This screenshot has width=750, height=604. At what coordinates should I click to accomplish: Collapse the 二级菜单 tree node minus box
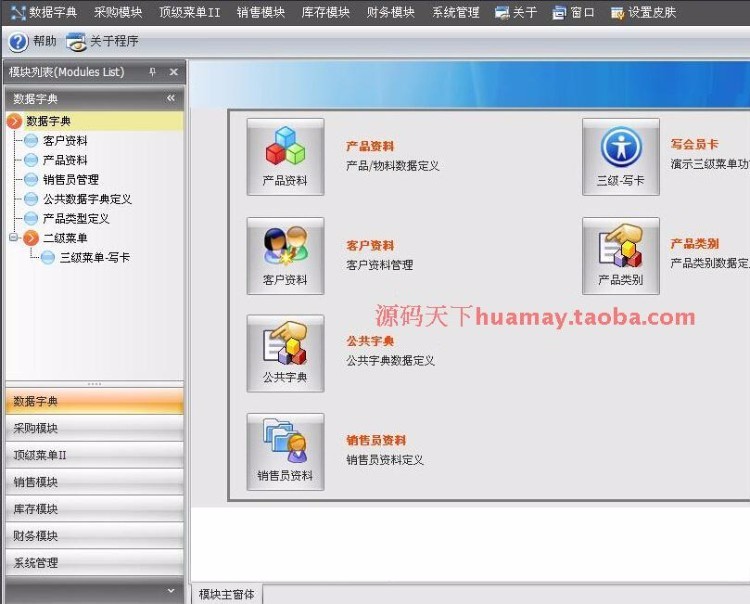point(13,237)
